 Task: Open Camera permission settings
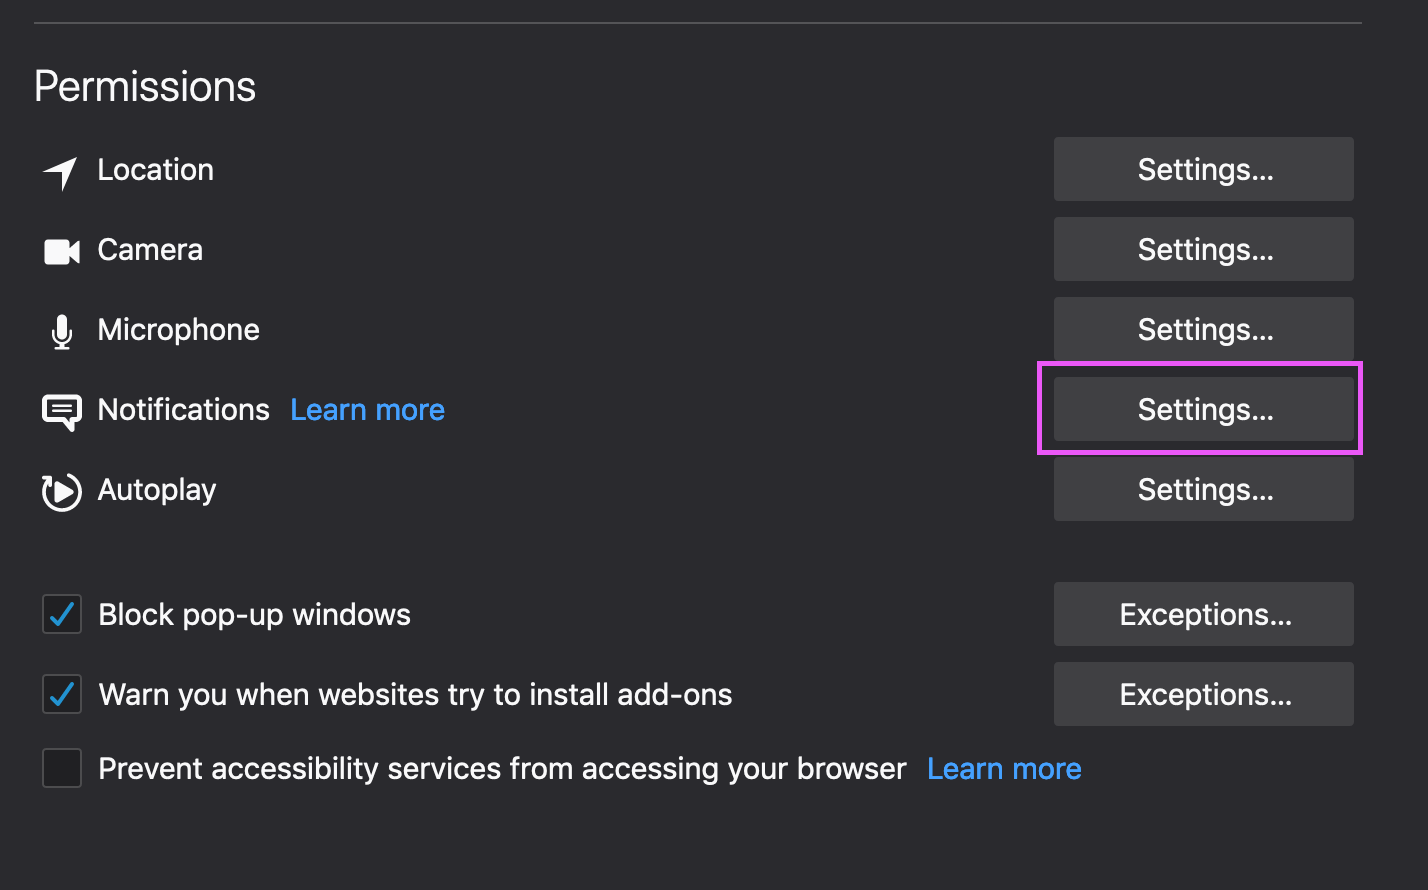pos(1203,250)
